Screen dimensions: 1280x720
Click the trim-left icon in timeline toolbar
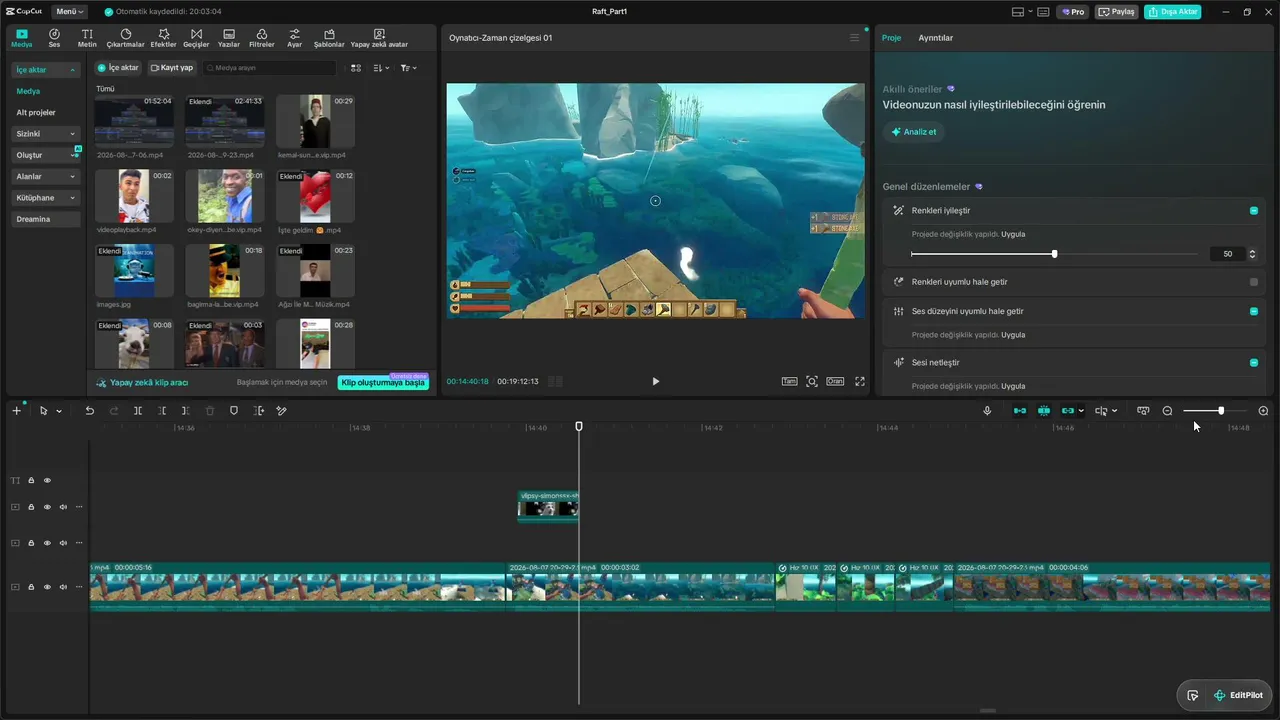tap(162, 411)
